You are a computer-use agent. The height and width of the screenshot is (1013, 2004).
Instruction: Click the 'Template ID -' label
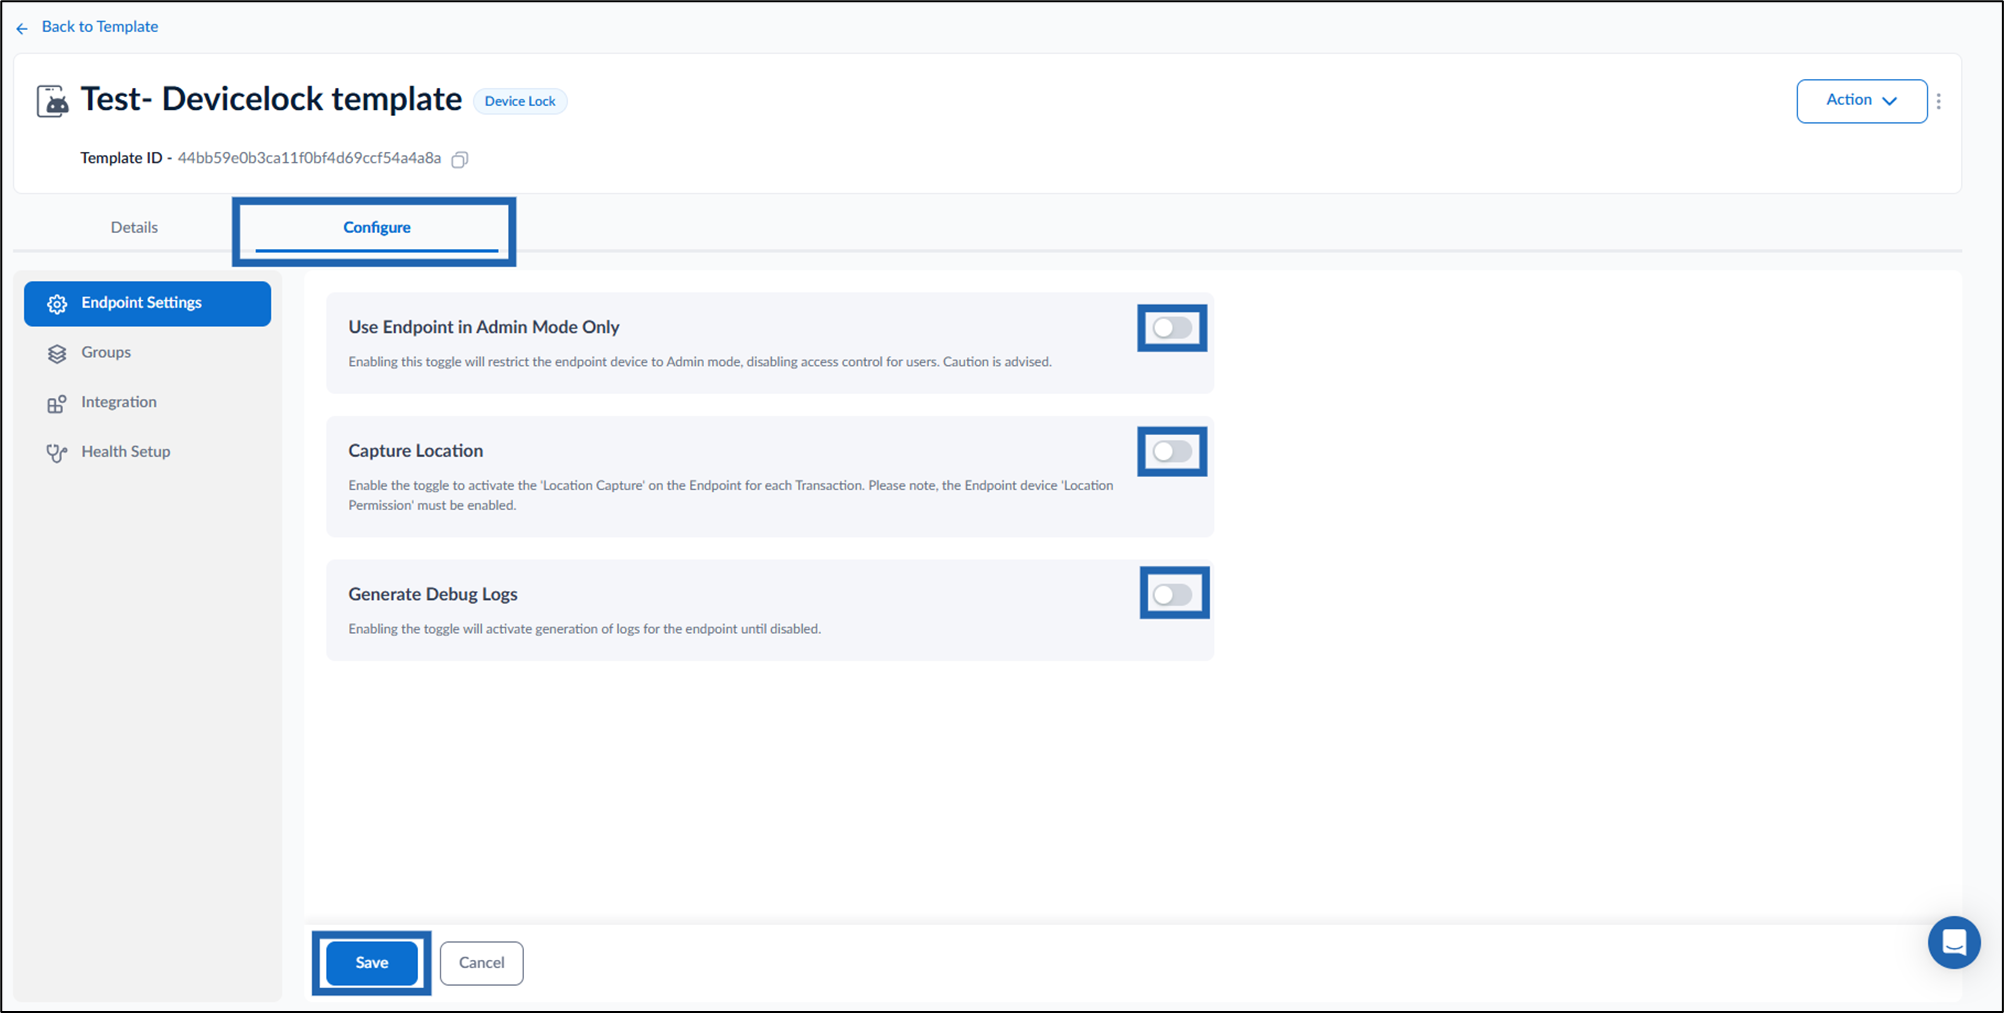[x=126, y=158]
